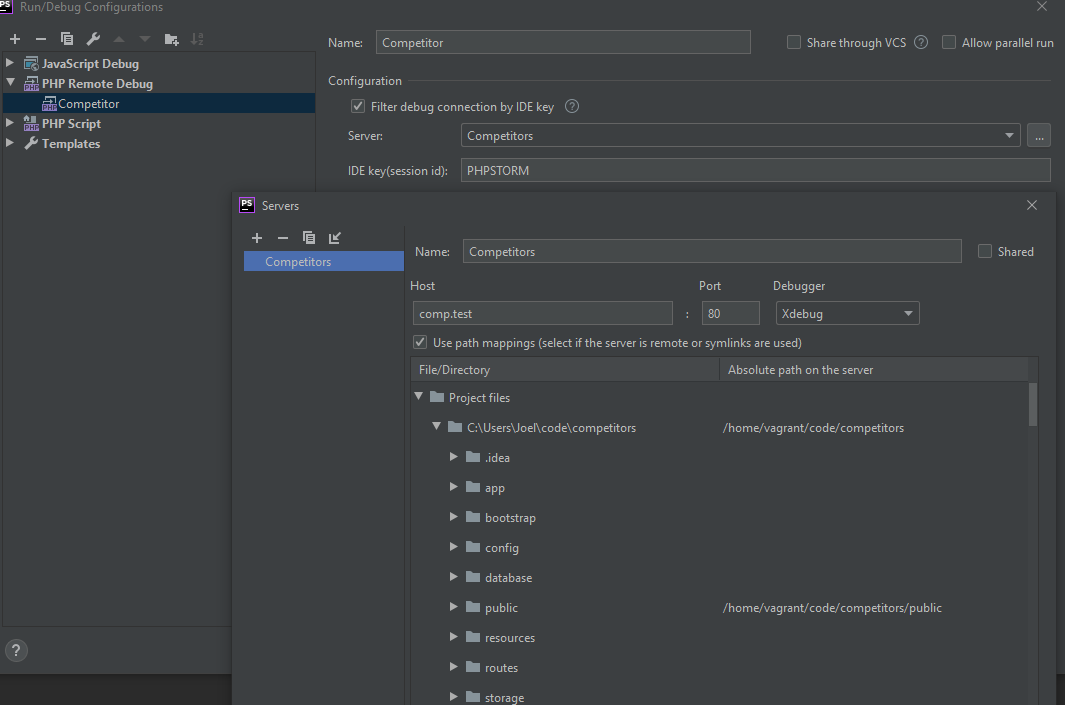Click the remove server minus icon
1065x705 pixels.
click(x=283, y=238)
